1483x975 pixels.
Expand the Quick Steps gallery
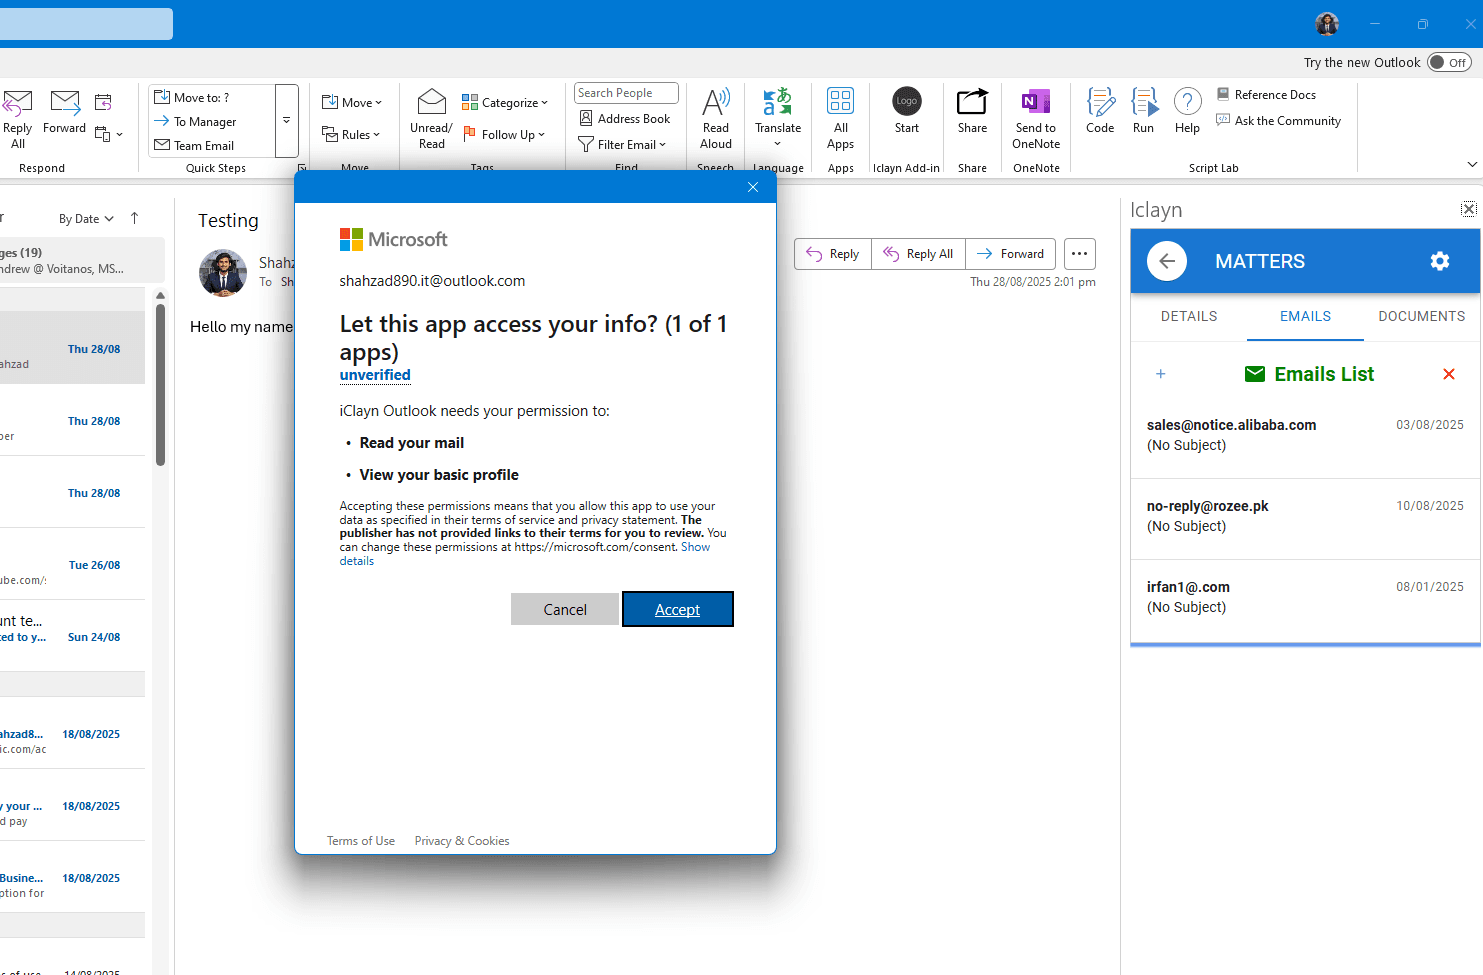(287, 121)
